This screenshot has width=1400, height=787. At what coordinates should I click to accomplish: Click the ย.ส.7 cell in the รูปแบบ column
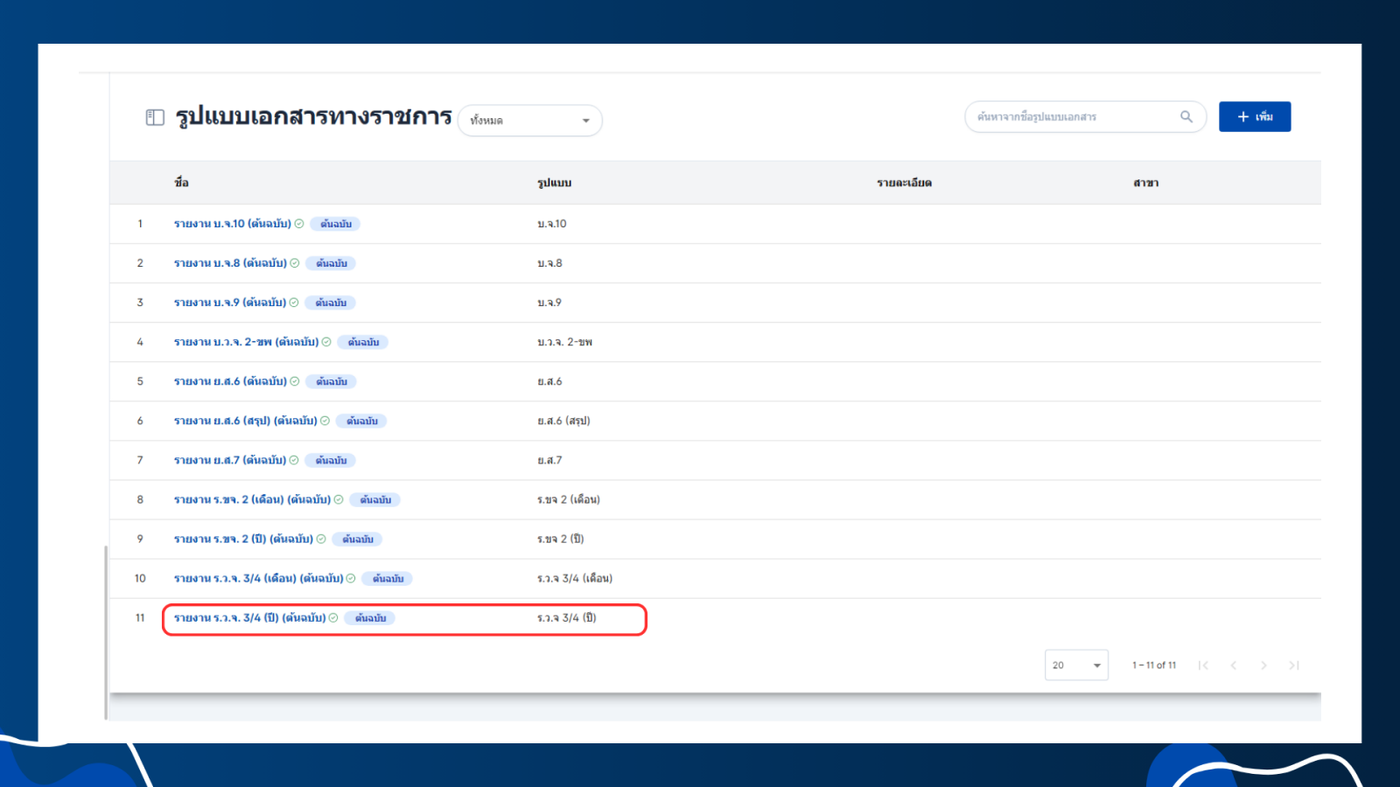[x=550, y=460]
